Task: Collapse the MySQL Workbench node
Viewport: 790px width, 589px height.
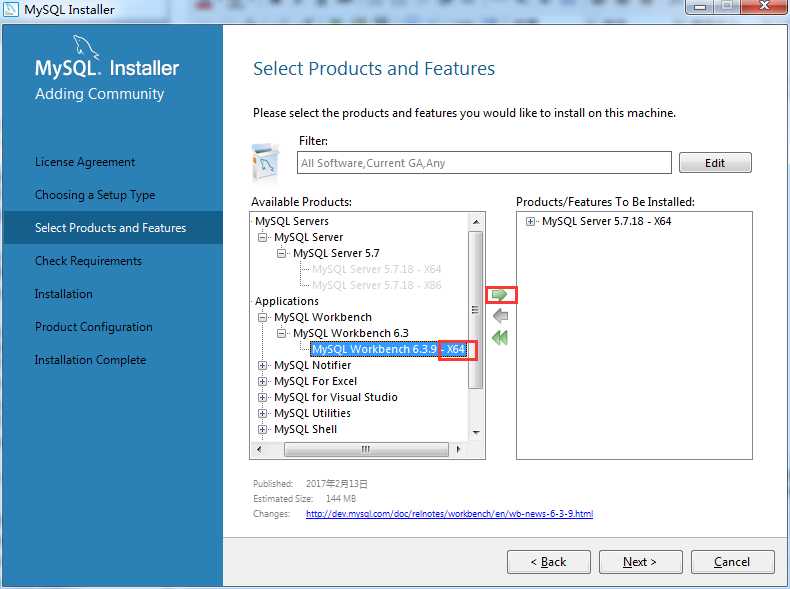Action: (x=262, y=317)
